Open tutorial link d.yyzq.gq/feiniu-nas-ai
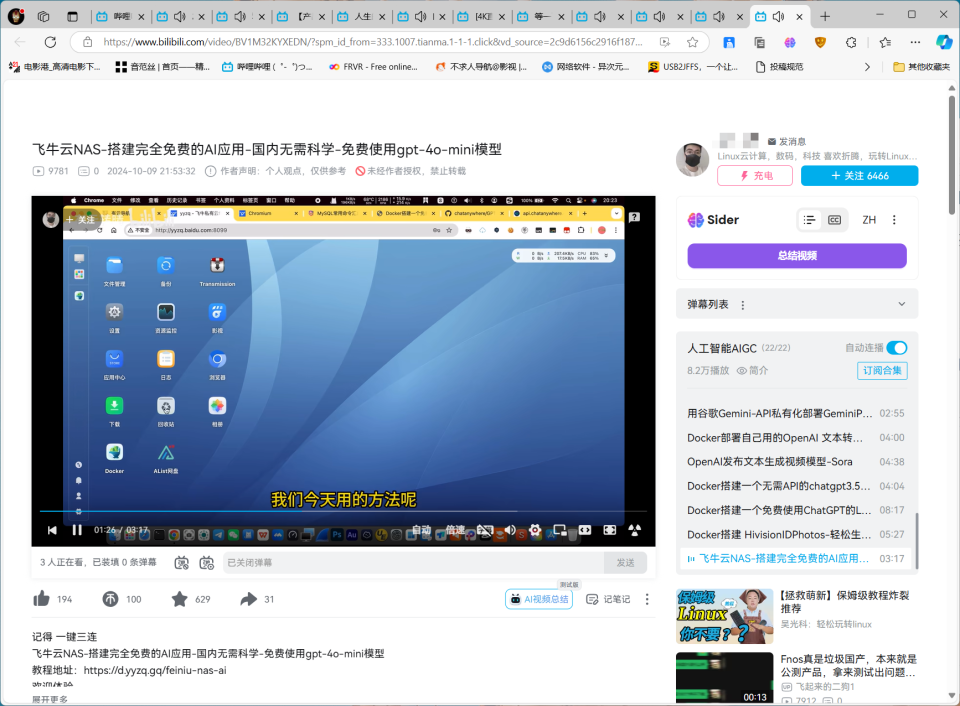Image resolution: width=960 pixels, height=706 pixels. coord(155,670)
